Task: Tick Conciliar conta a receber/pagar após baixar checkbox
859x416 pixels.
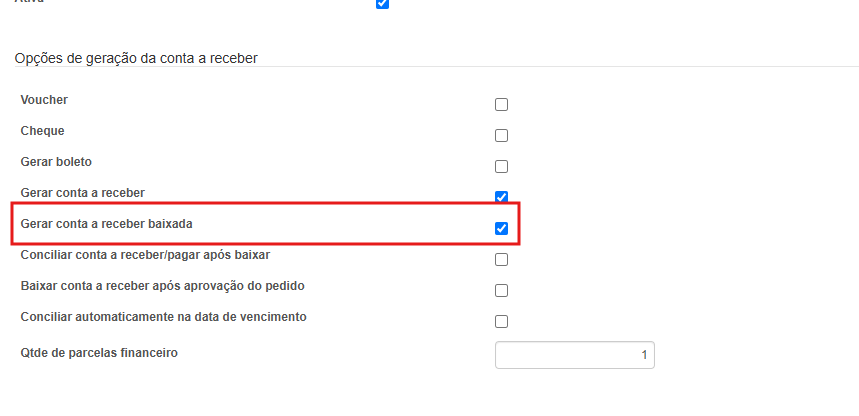Action: pos(502,260)
